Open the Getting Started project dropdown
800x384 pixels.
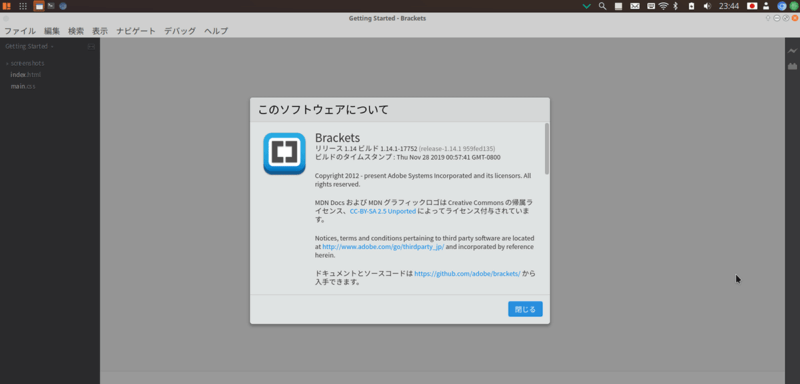(30, 46)
